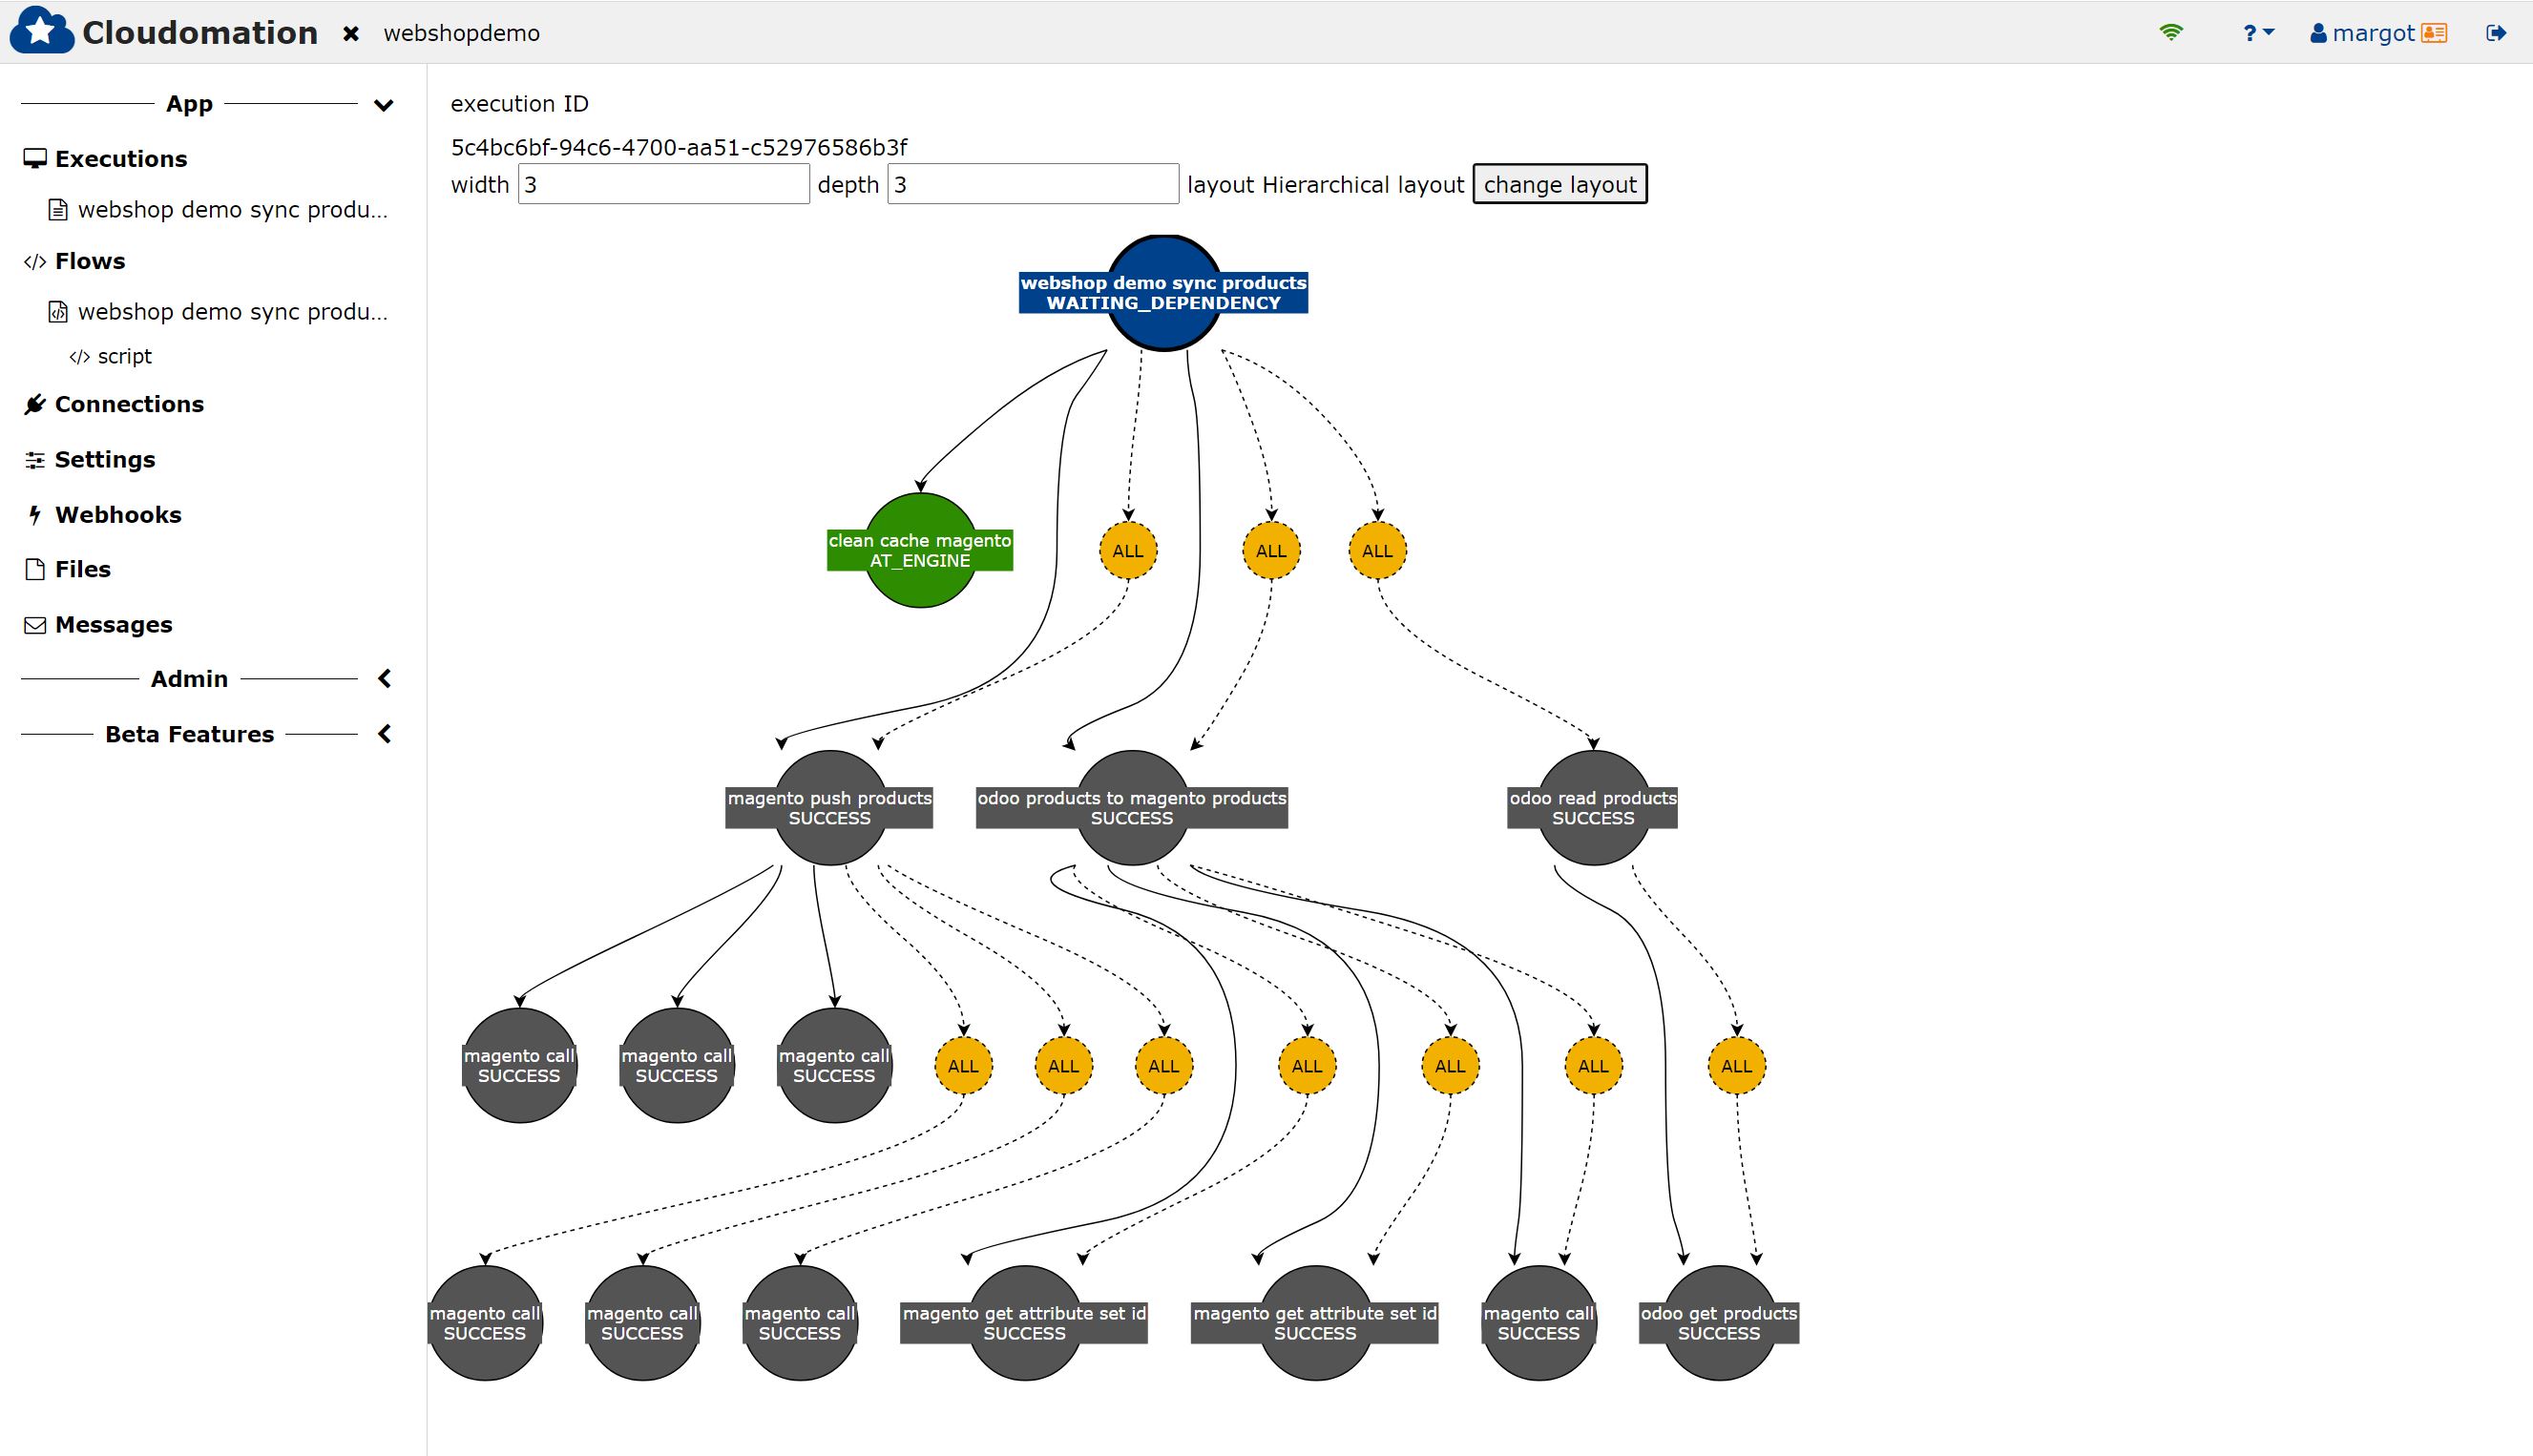Image resolution: width=2533 pixels, height=1456 pixels.
Task: Open the Messages menu item
Action: tap(113, 624)
